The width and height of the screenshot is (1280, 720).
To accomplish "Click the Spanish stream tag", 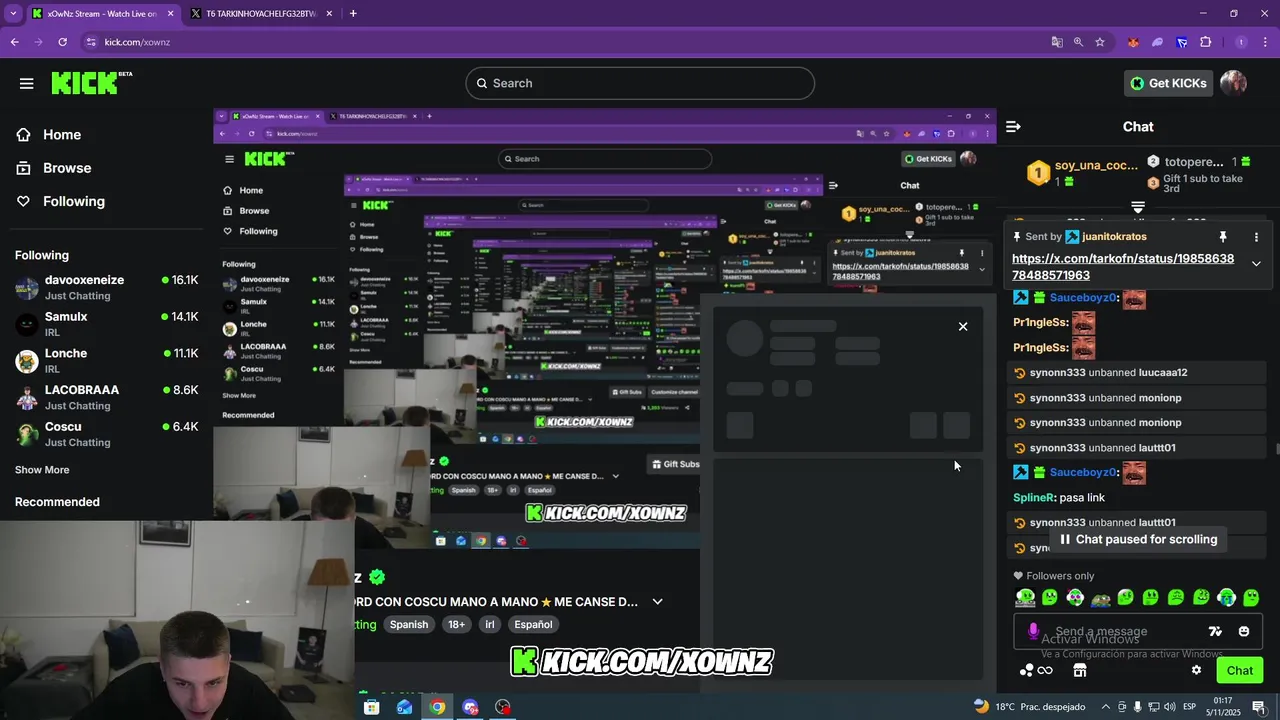I will (409, 624).
